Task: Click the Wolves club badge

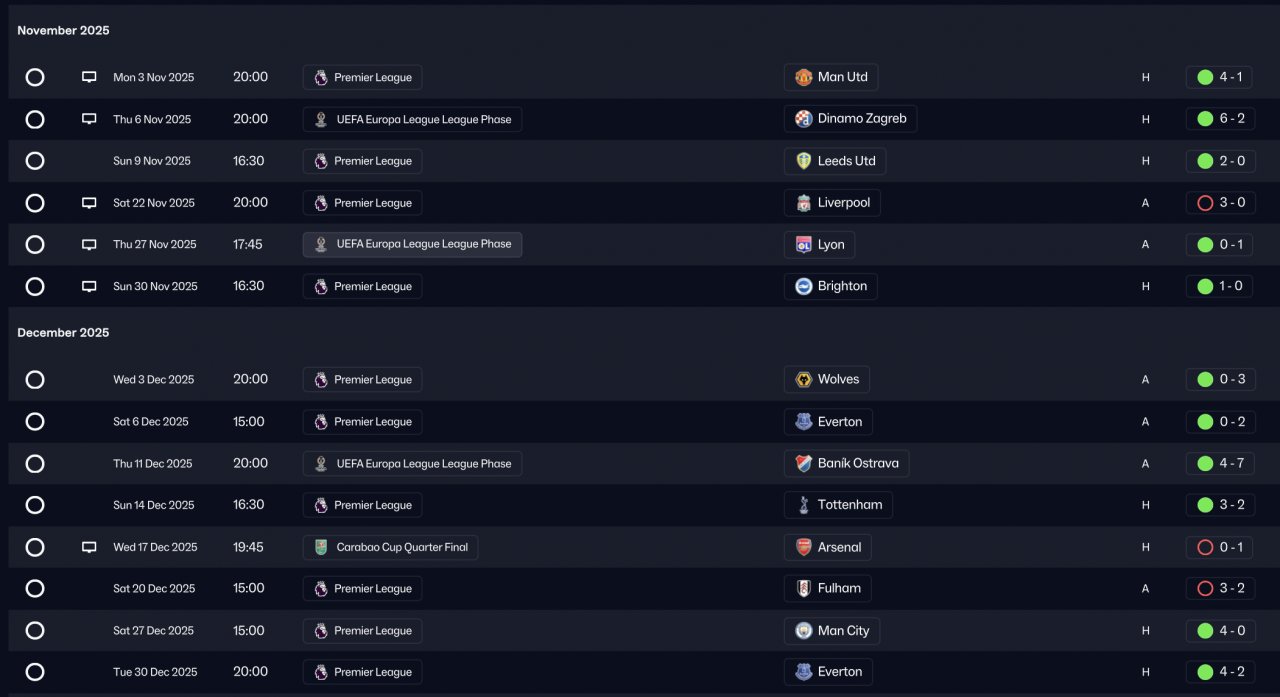Action: pos(804,380)
